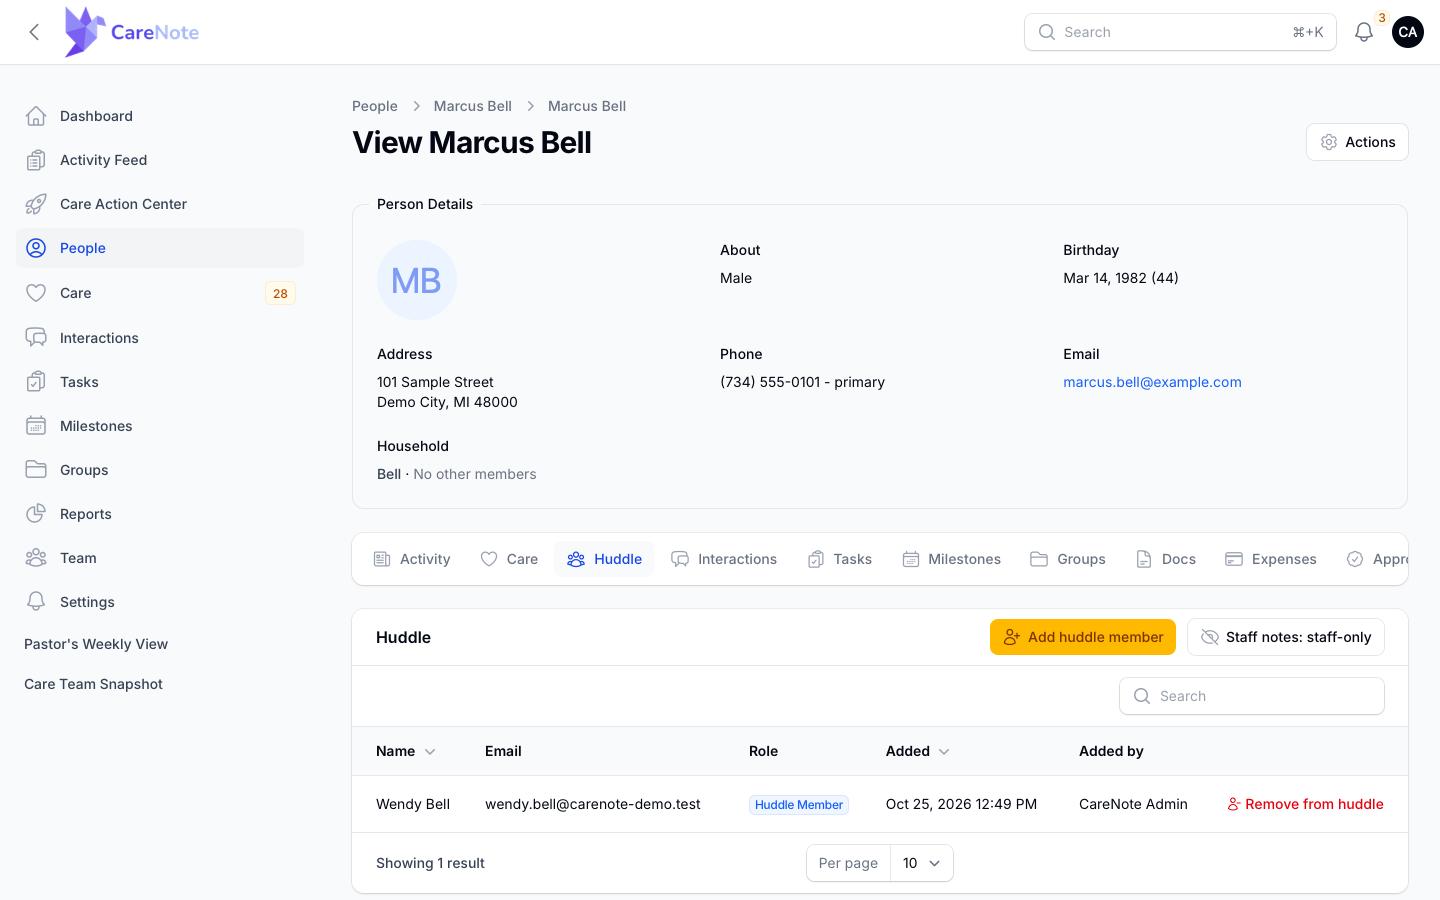The height and width of the screenshot is (900, 1440).
Task: Click the Dashboard house icon in sidebar
Action: pos(36,116)
